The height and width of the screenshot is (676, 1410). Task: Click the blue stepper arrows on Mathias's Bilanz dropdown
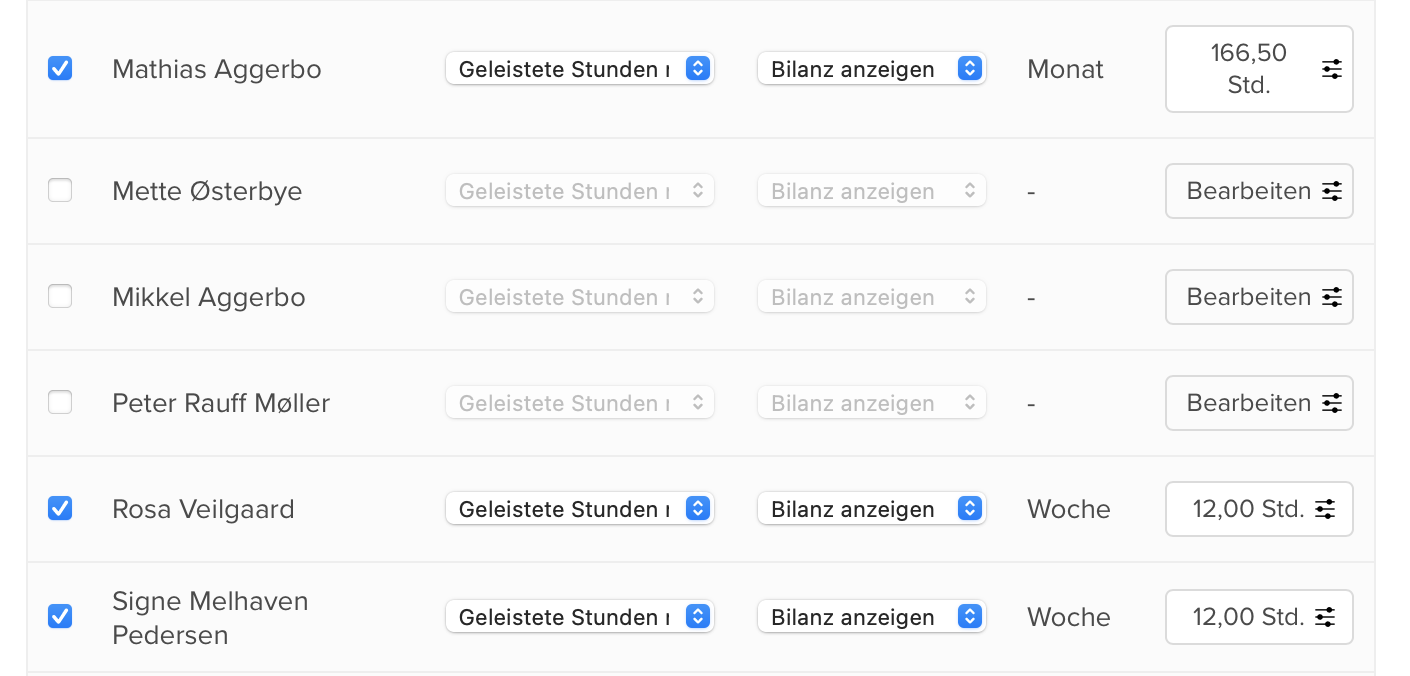point(967,69)
